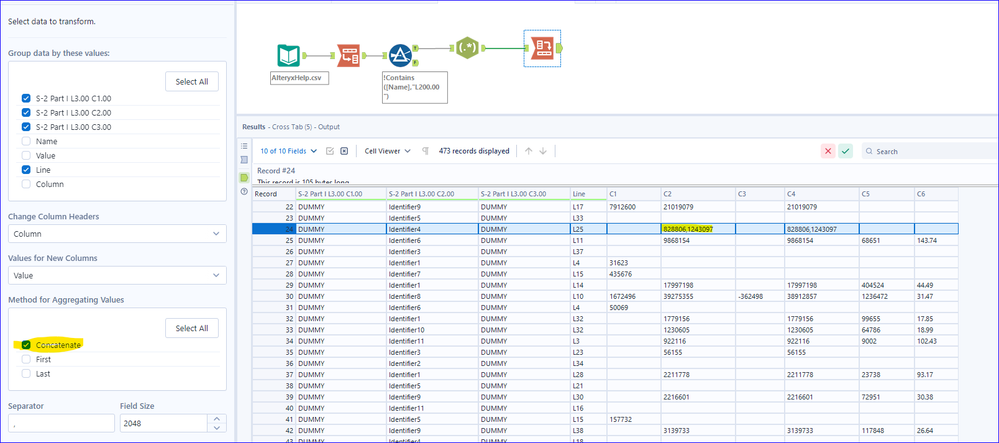
Task: Go to the next record with down arrow
Action: 543,151
